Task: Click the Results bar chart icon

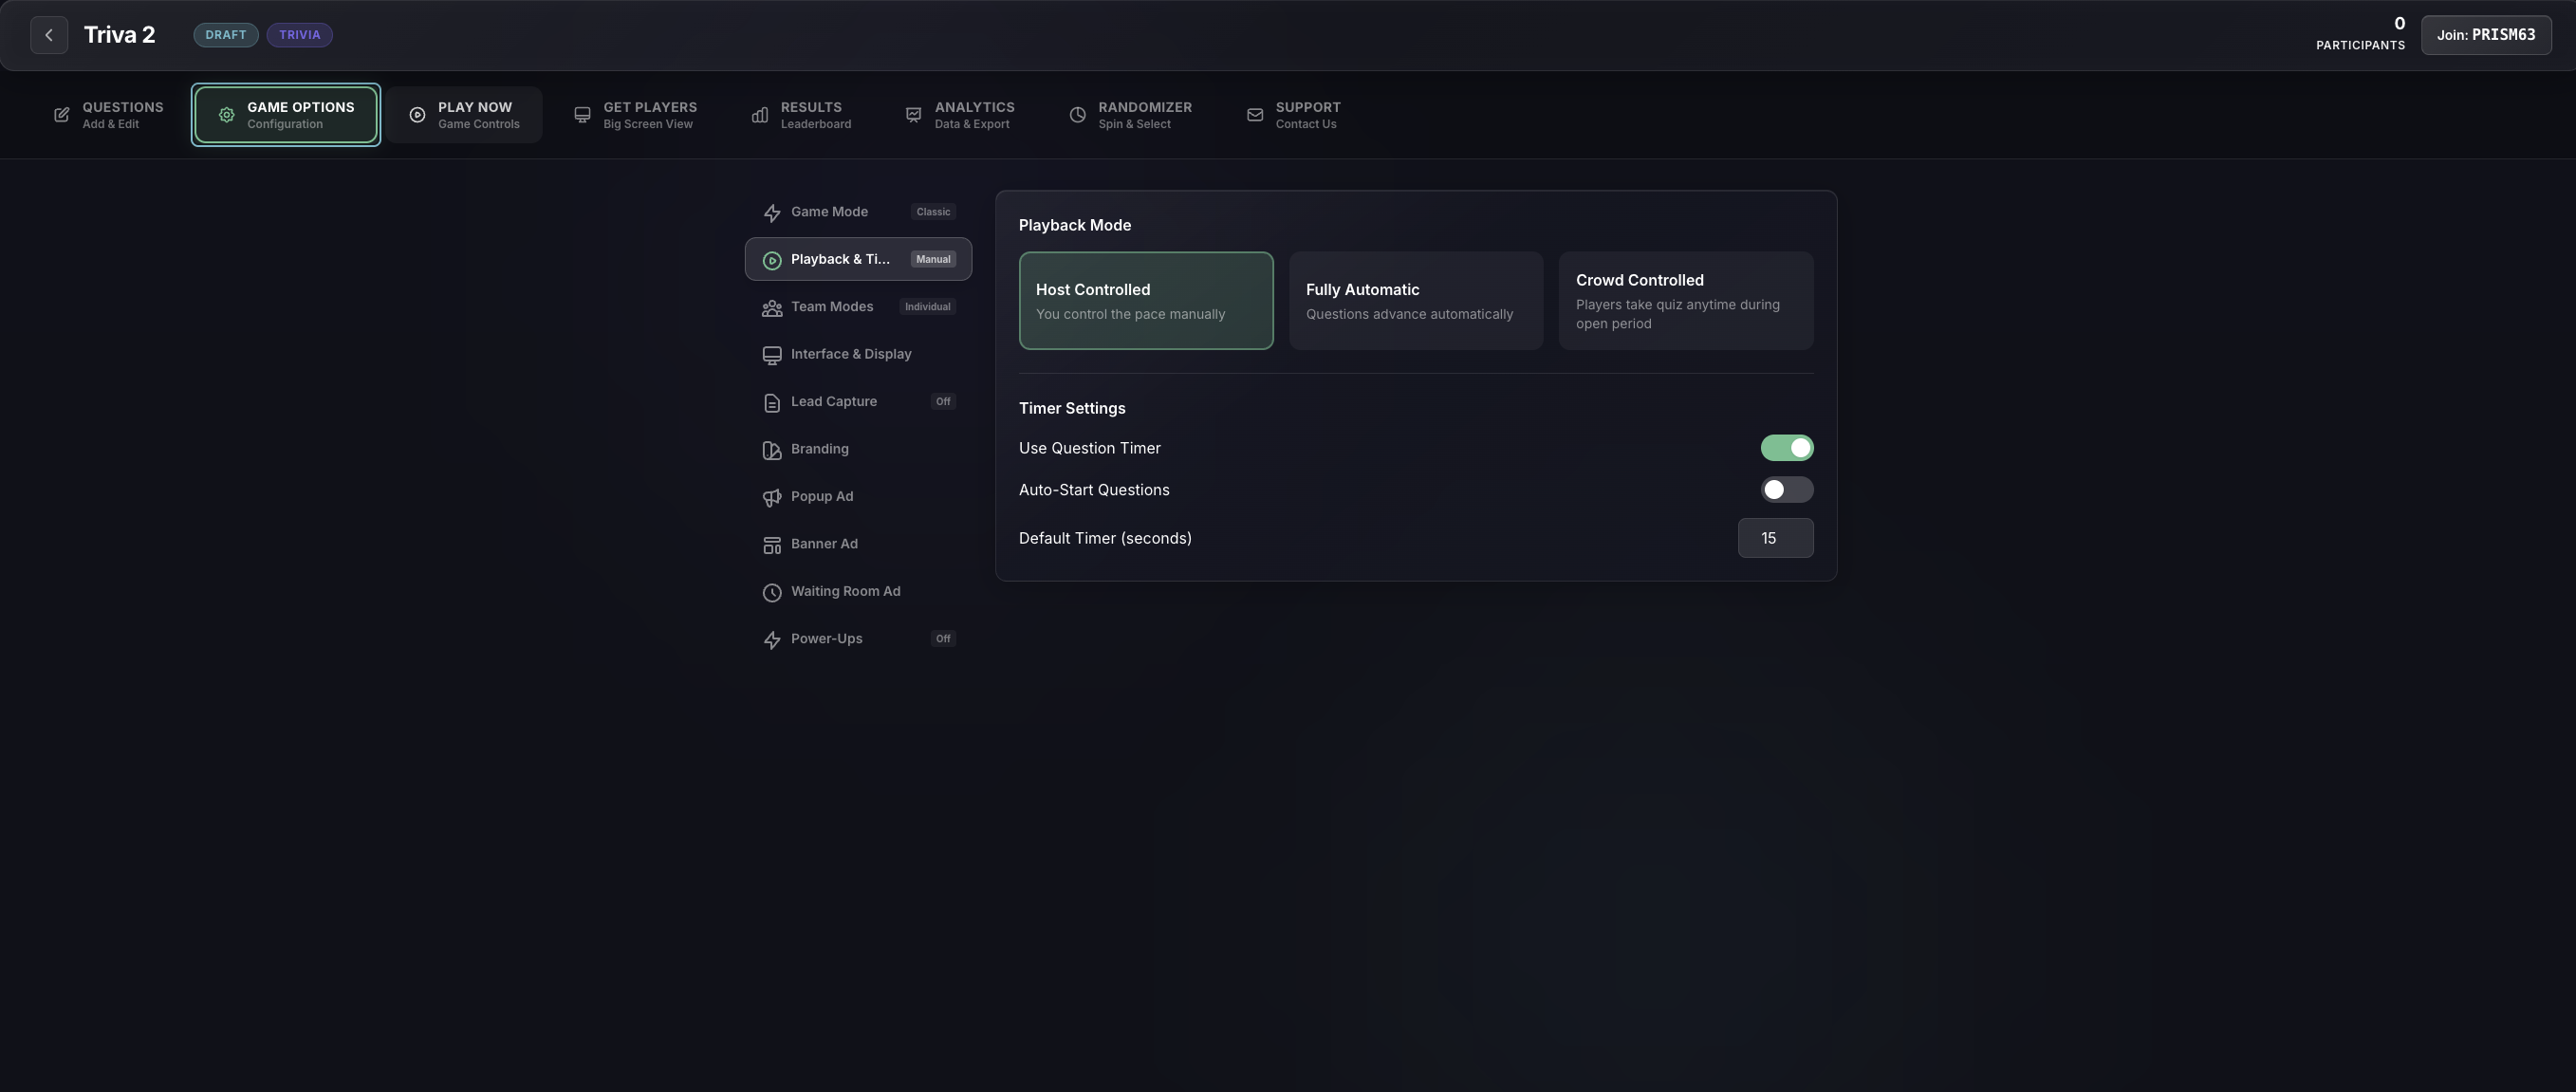Action: 760,115
